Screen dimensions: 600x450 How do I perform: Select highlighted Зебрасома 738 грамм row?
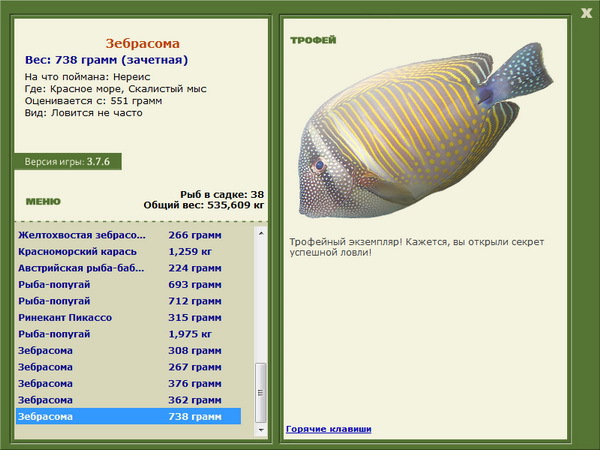pyautogui.click(x=129, y=416)
